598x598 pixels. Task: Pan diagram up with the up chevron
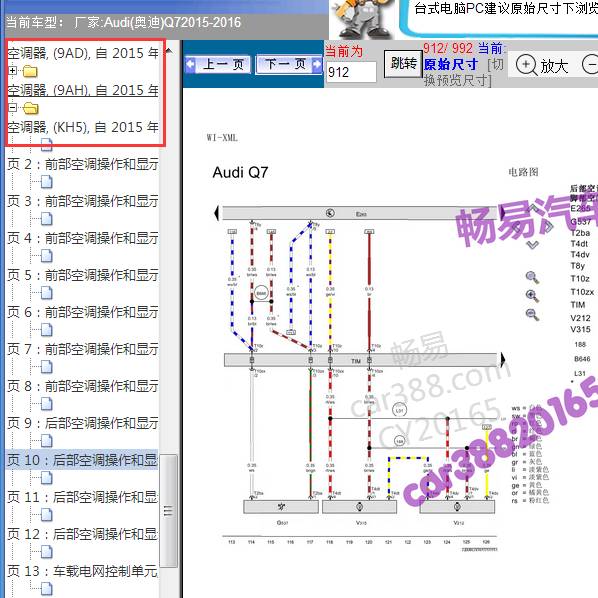click(x=532, y=209)
